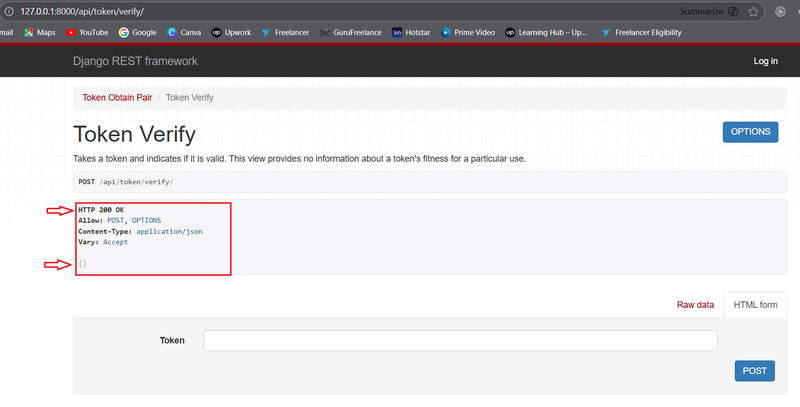
Task: Open the Upwork bookmark
Action: (x=232, y=32)
